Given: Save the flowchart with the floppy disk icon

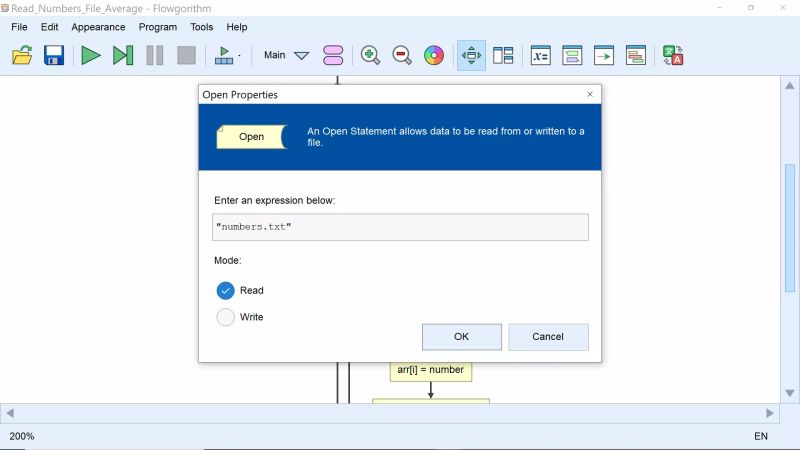Looking at the screenshot, I should click(54, 55).
